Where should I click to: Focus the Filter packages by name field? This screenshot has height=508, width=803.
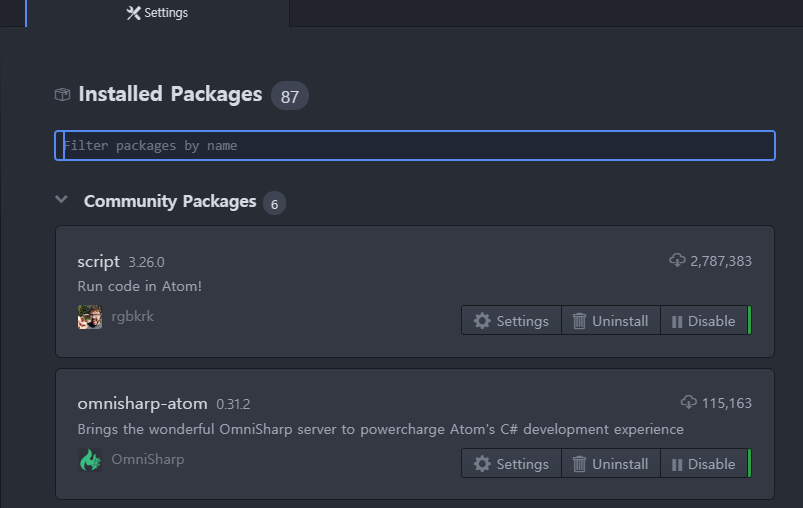tap(415, 146)
